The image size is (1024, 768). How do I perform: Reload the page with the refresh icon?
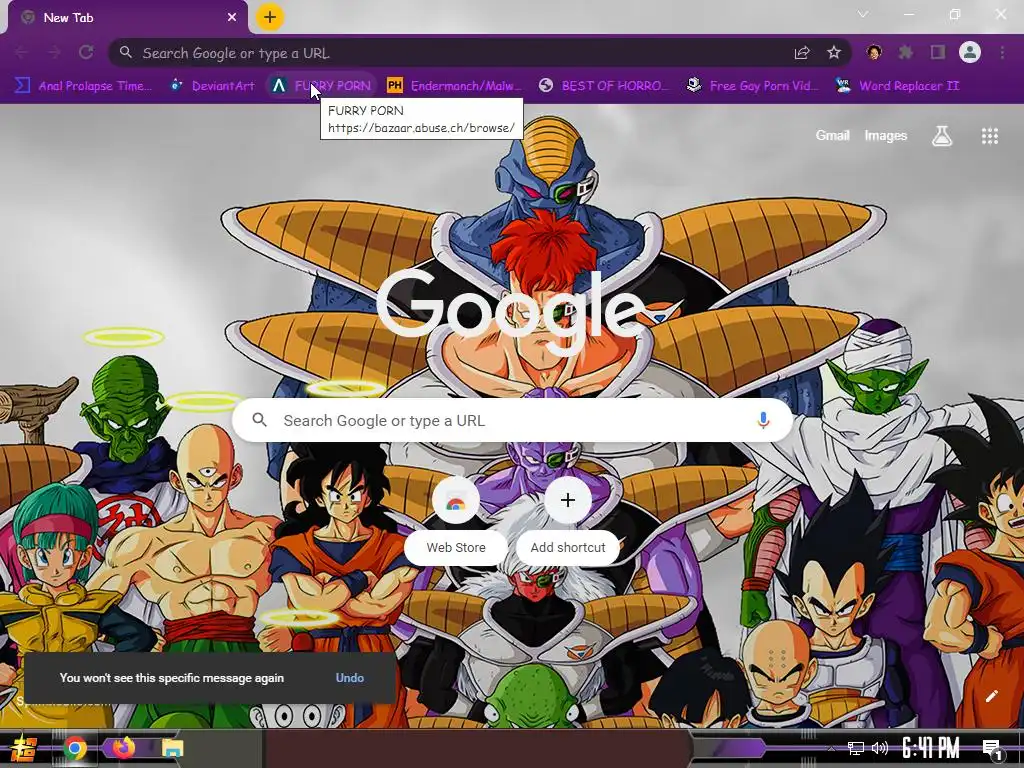[86, 53]
